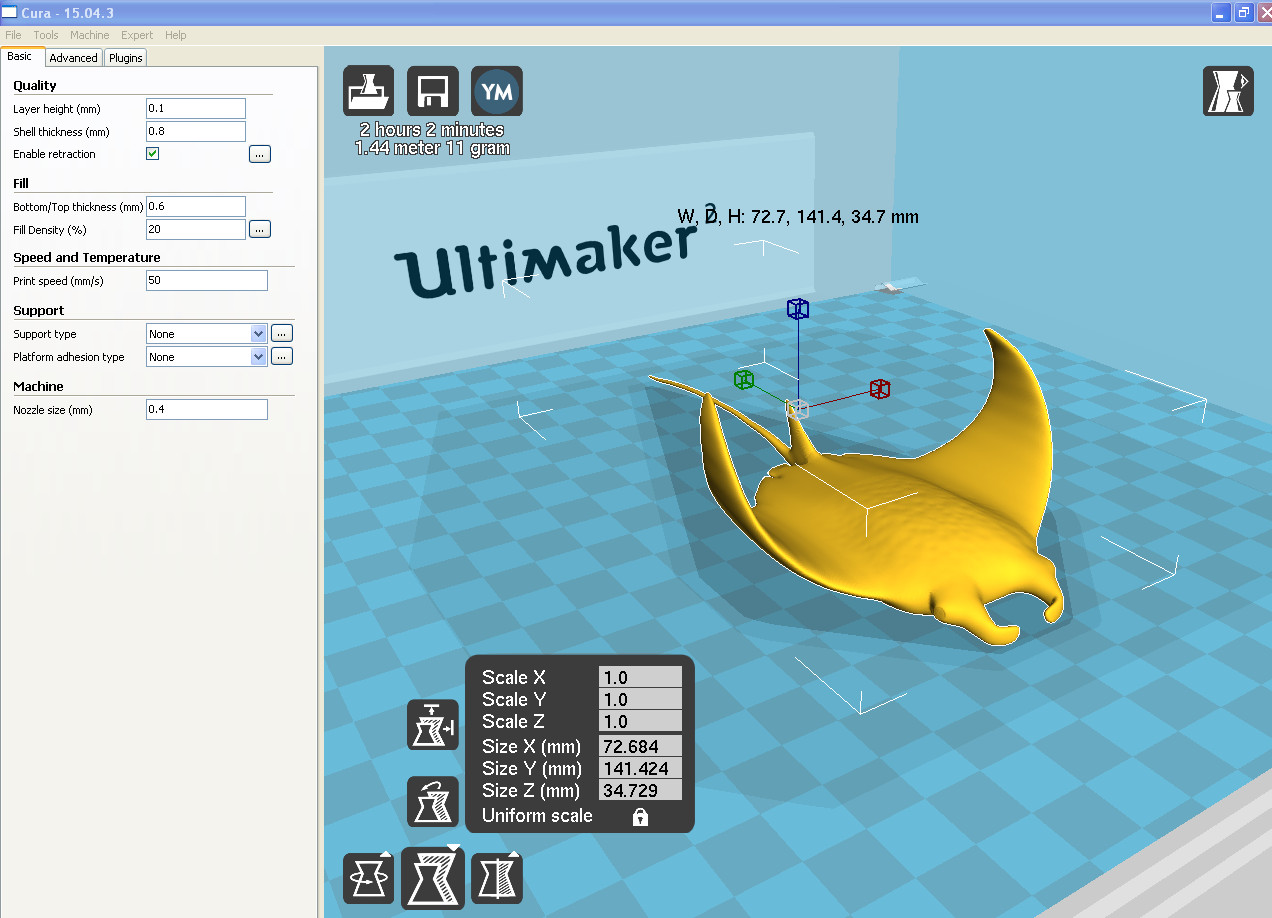The height and width of the screenshot is (918, 1272).
Task: Toggle the Uniform scale lock icon
Action: point(640,817)
